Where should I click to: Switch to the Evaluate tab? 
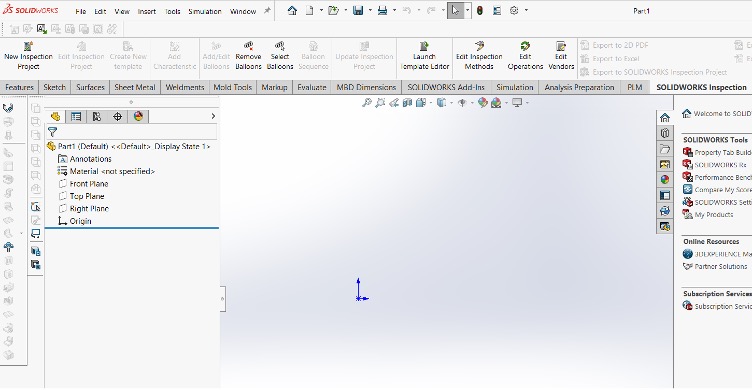312,87
